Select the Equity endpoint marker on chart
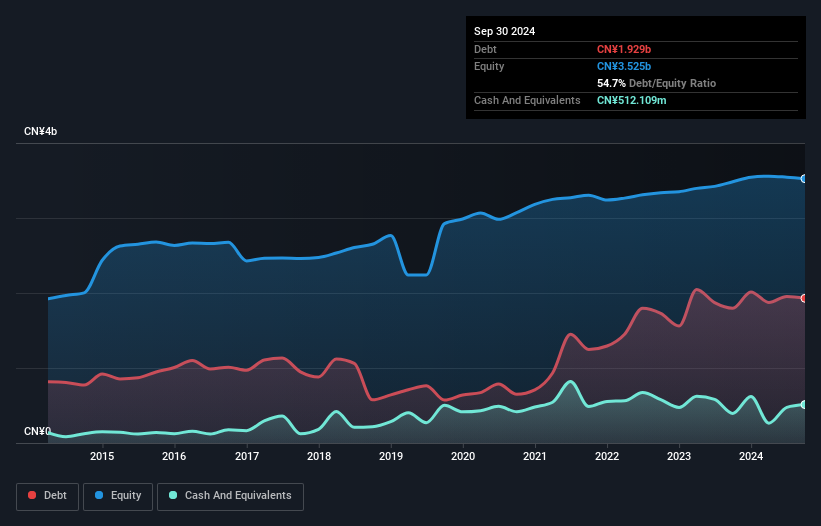 (804, 179)
